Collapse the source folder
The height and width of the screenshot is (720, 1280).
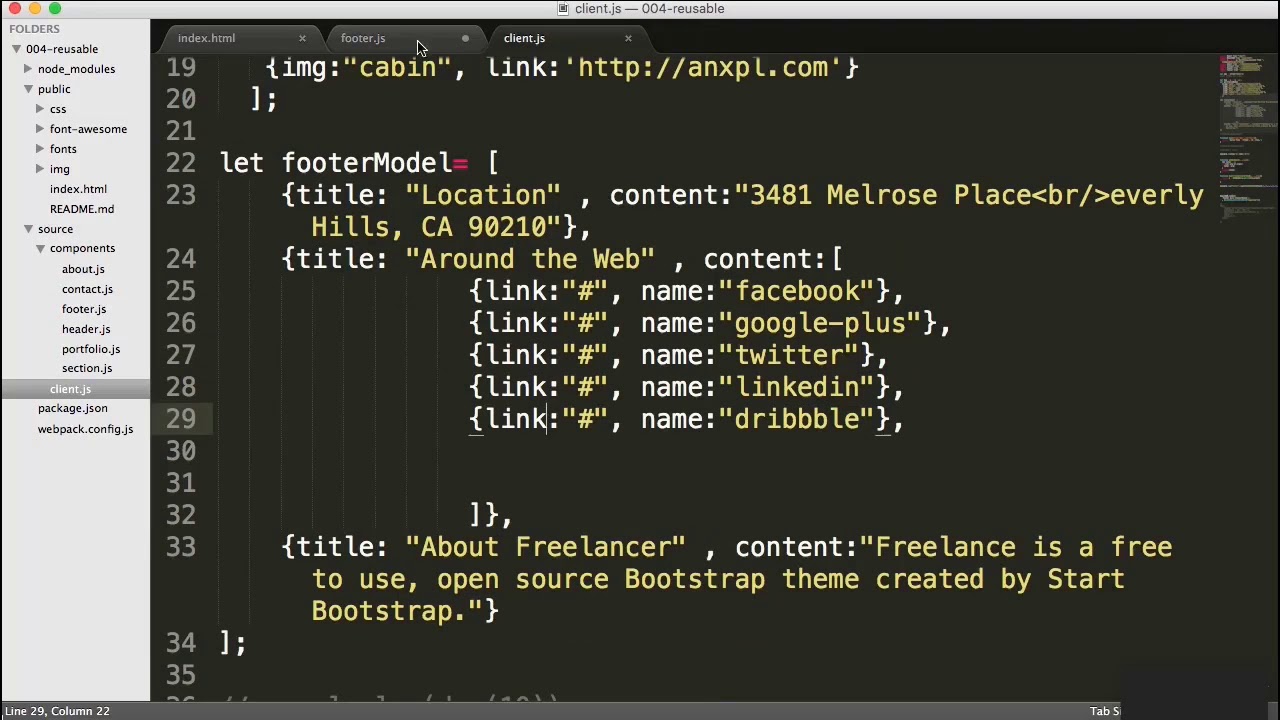(28, 229)
